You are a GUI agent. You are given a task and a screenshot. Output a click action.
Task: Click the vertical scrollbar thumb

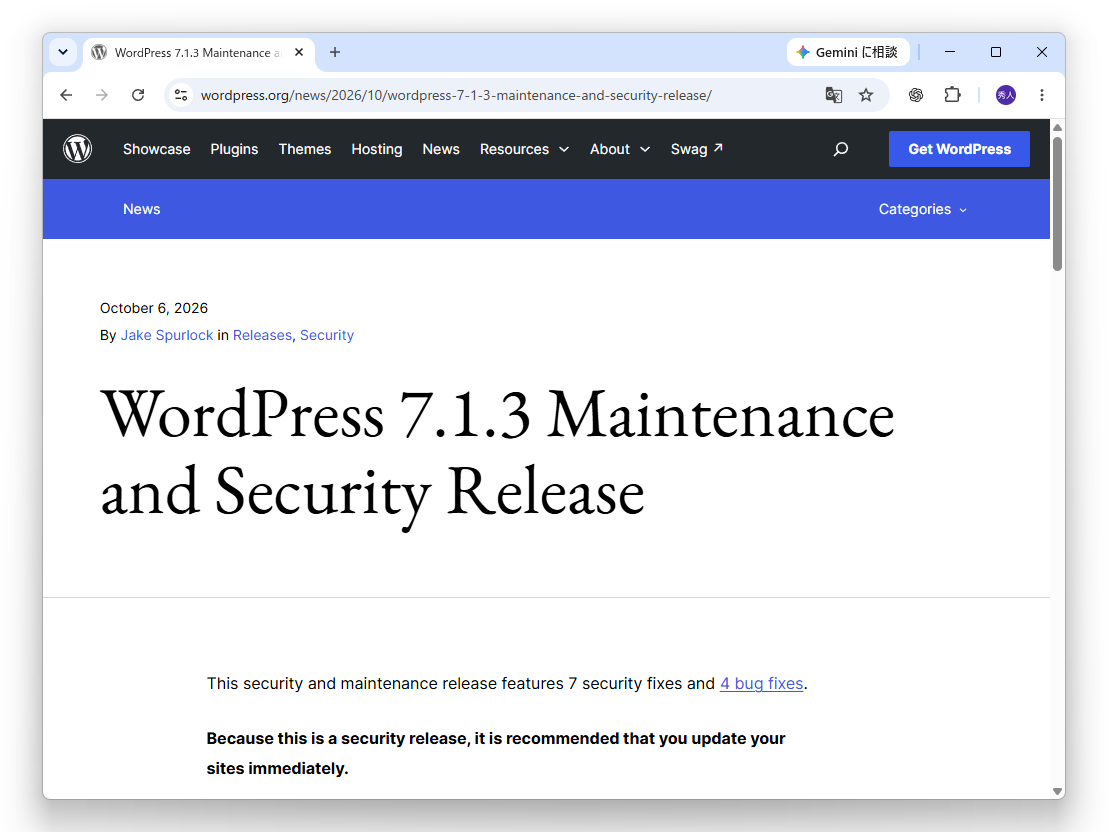coord(1057,204)
